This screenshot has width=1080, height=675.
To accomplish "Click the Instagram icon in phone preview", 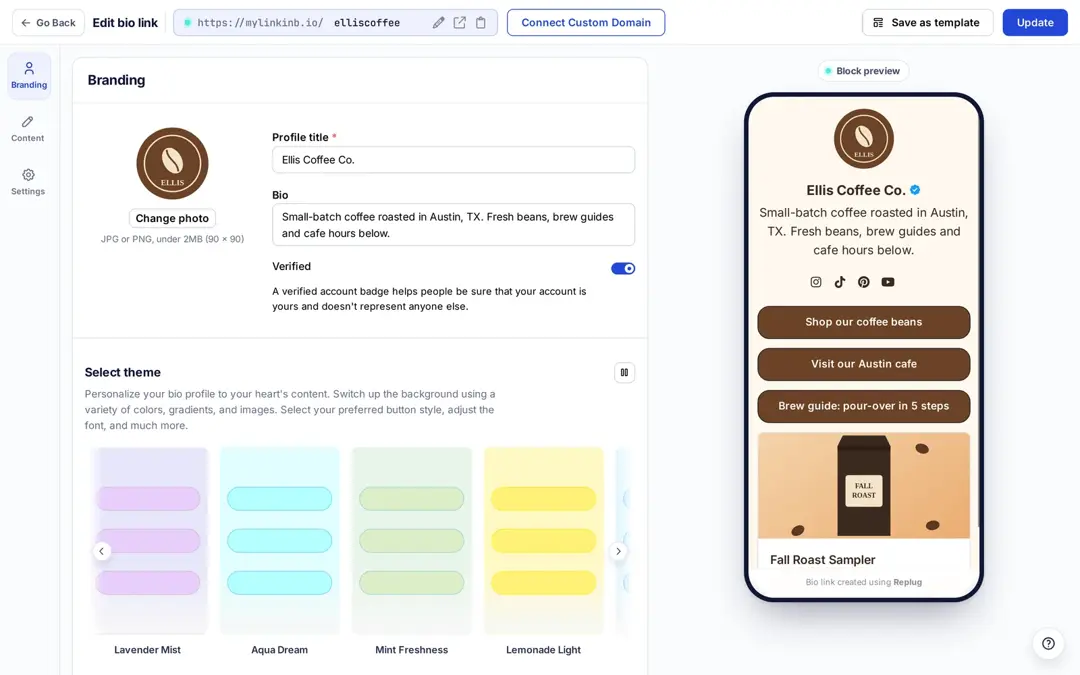I will (x=816, y=282).
